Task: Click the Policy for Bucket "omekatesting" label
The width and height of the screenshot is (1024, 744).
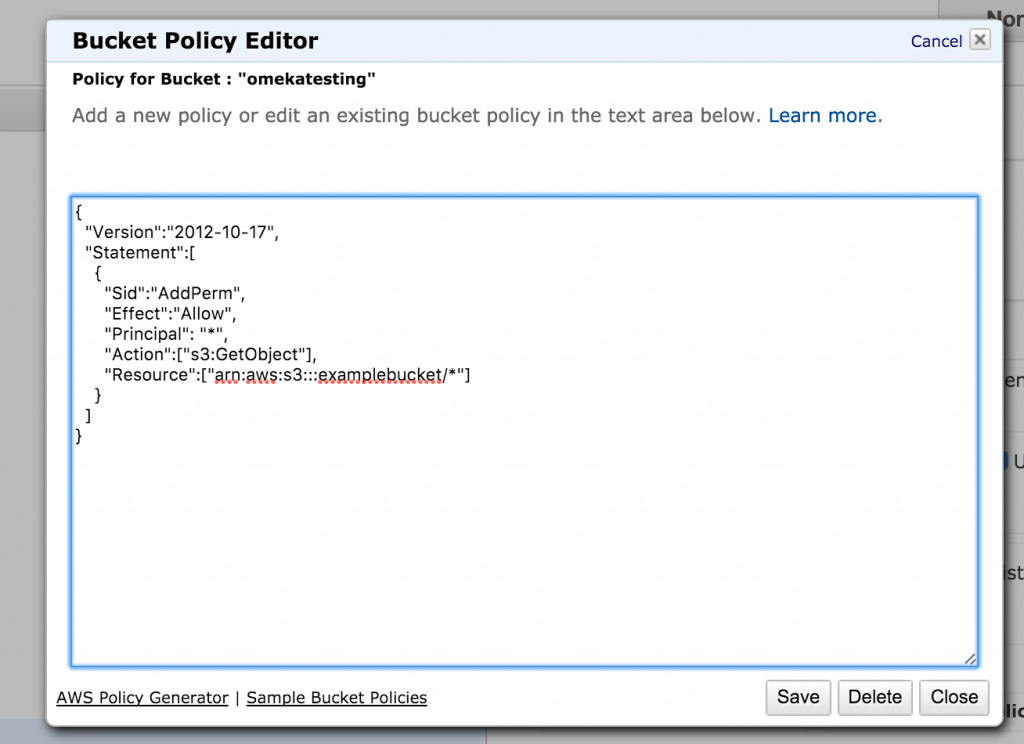Action: (x=223, y=79)
